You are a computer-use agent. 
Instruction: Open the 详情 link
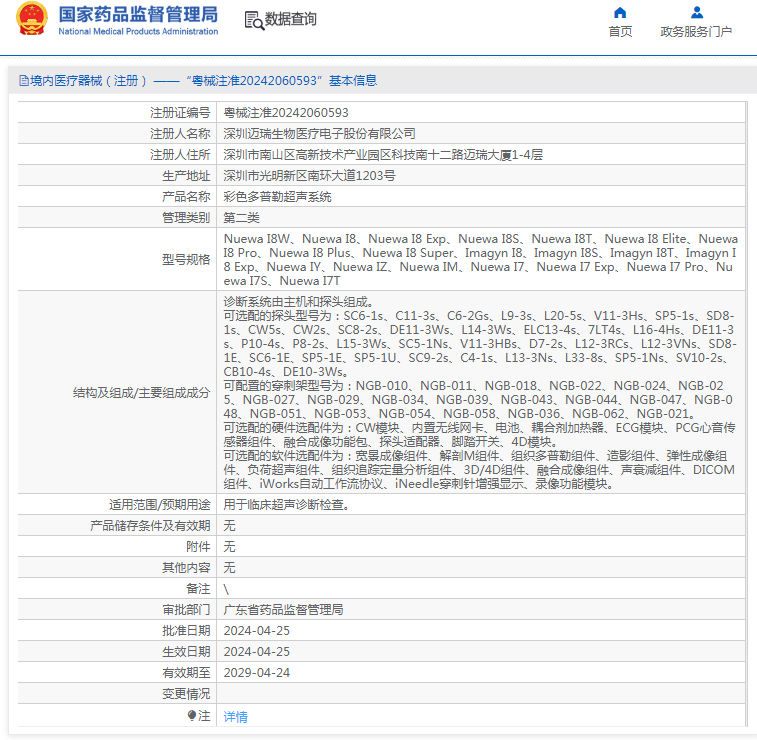235,717
